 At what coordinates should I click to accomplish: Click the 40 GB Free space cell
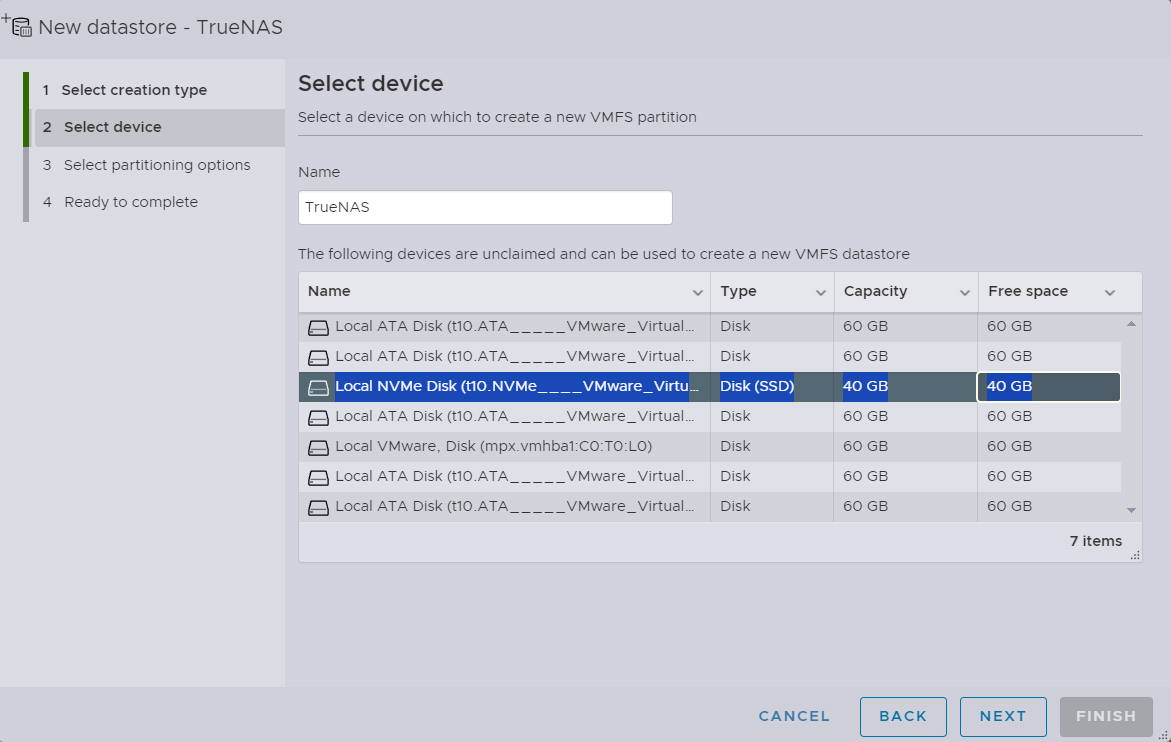tap(1049, 387)
